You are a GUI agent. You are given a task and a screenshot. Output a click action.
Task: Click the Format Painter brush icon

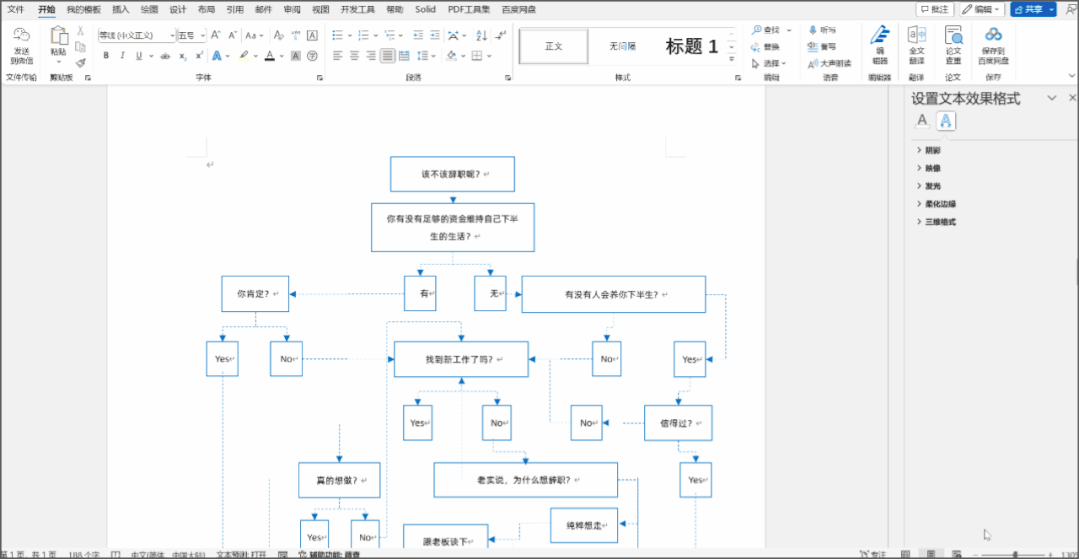pos(81,63)
